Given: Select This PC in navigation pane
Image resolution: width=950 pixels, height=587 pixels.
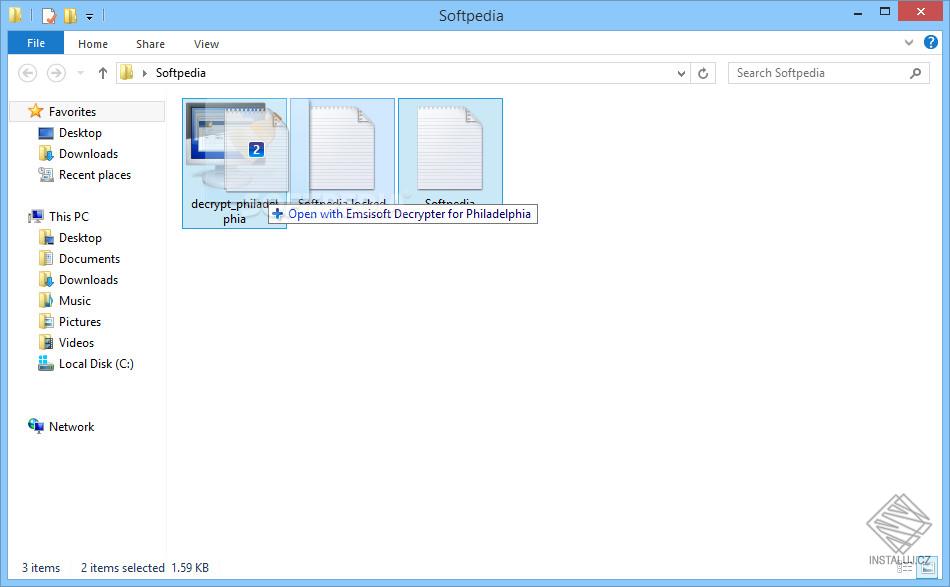Looking at the screenshot, I should (x=68, y=216).
